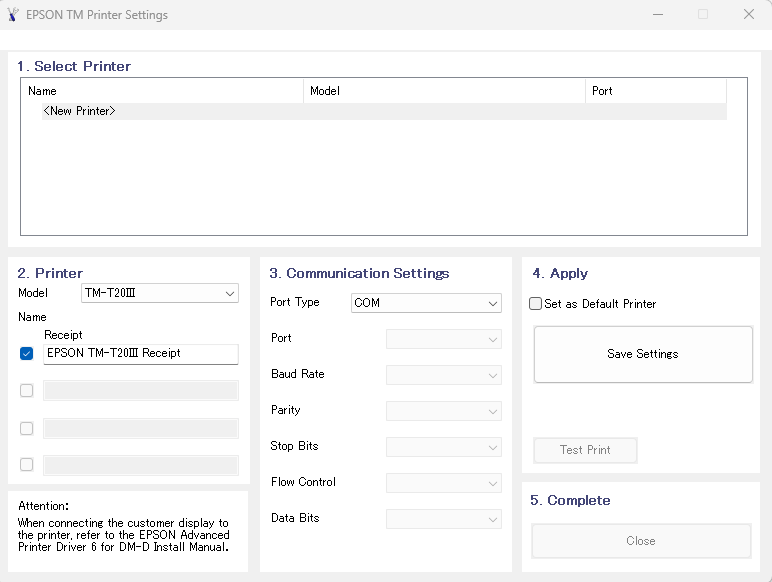Tick the second empty name checkbox below Receipt
The height and width of the screenshot is (582, 772).
click(27, 428)
